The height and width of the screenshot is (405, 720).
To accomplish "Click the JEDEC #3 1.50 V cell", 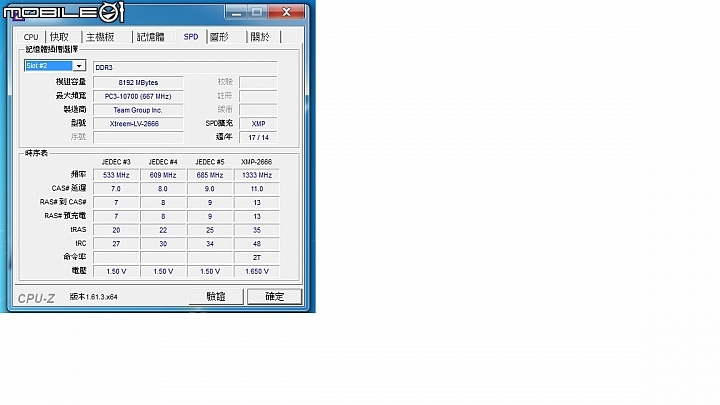I will click(x=116, y=272).
